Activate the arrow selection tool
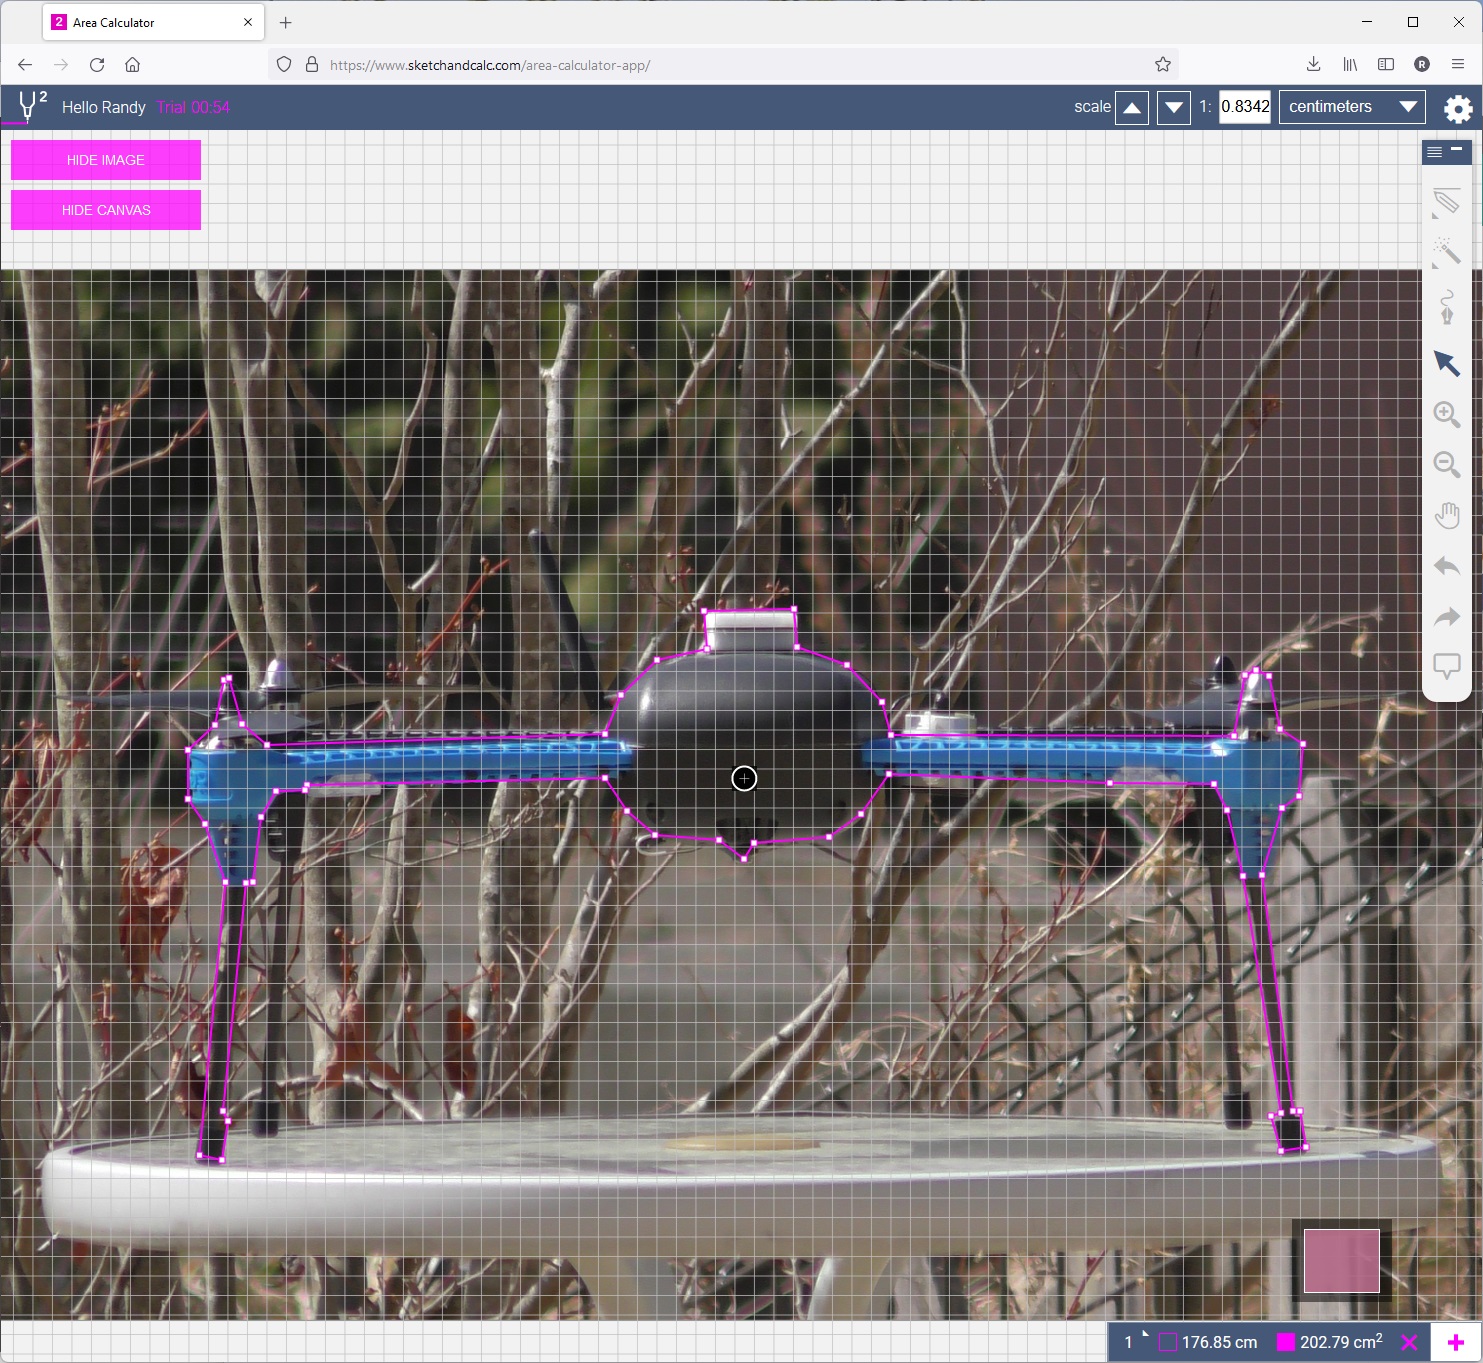1483x1363 pixels. [x=1446, y=363]
